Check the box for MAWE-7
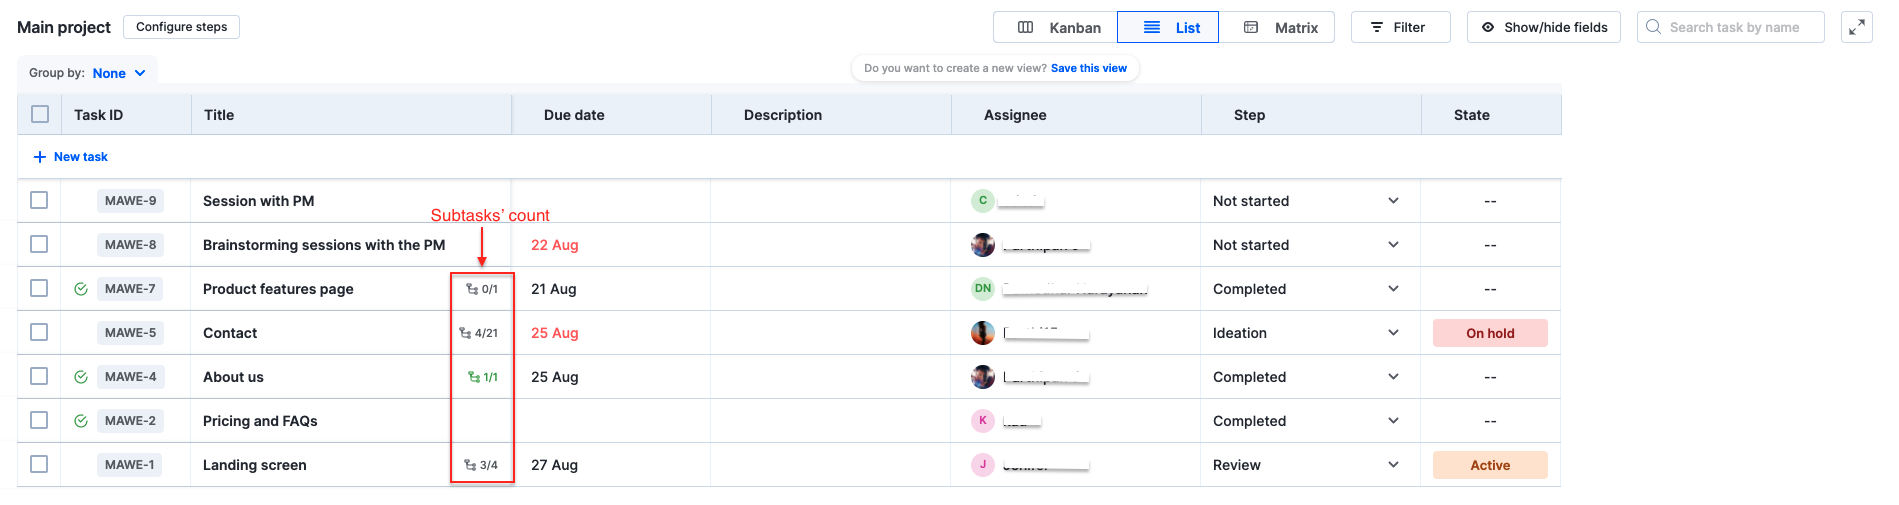The image size is (1899, 505). 39,288
